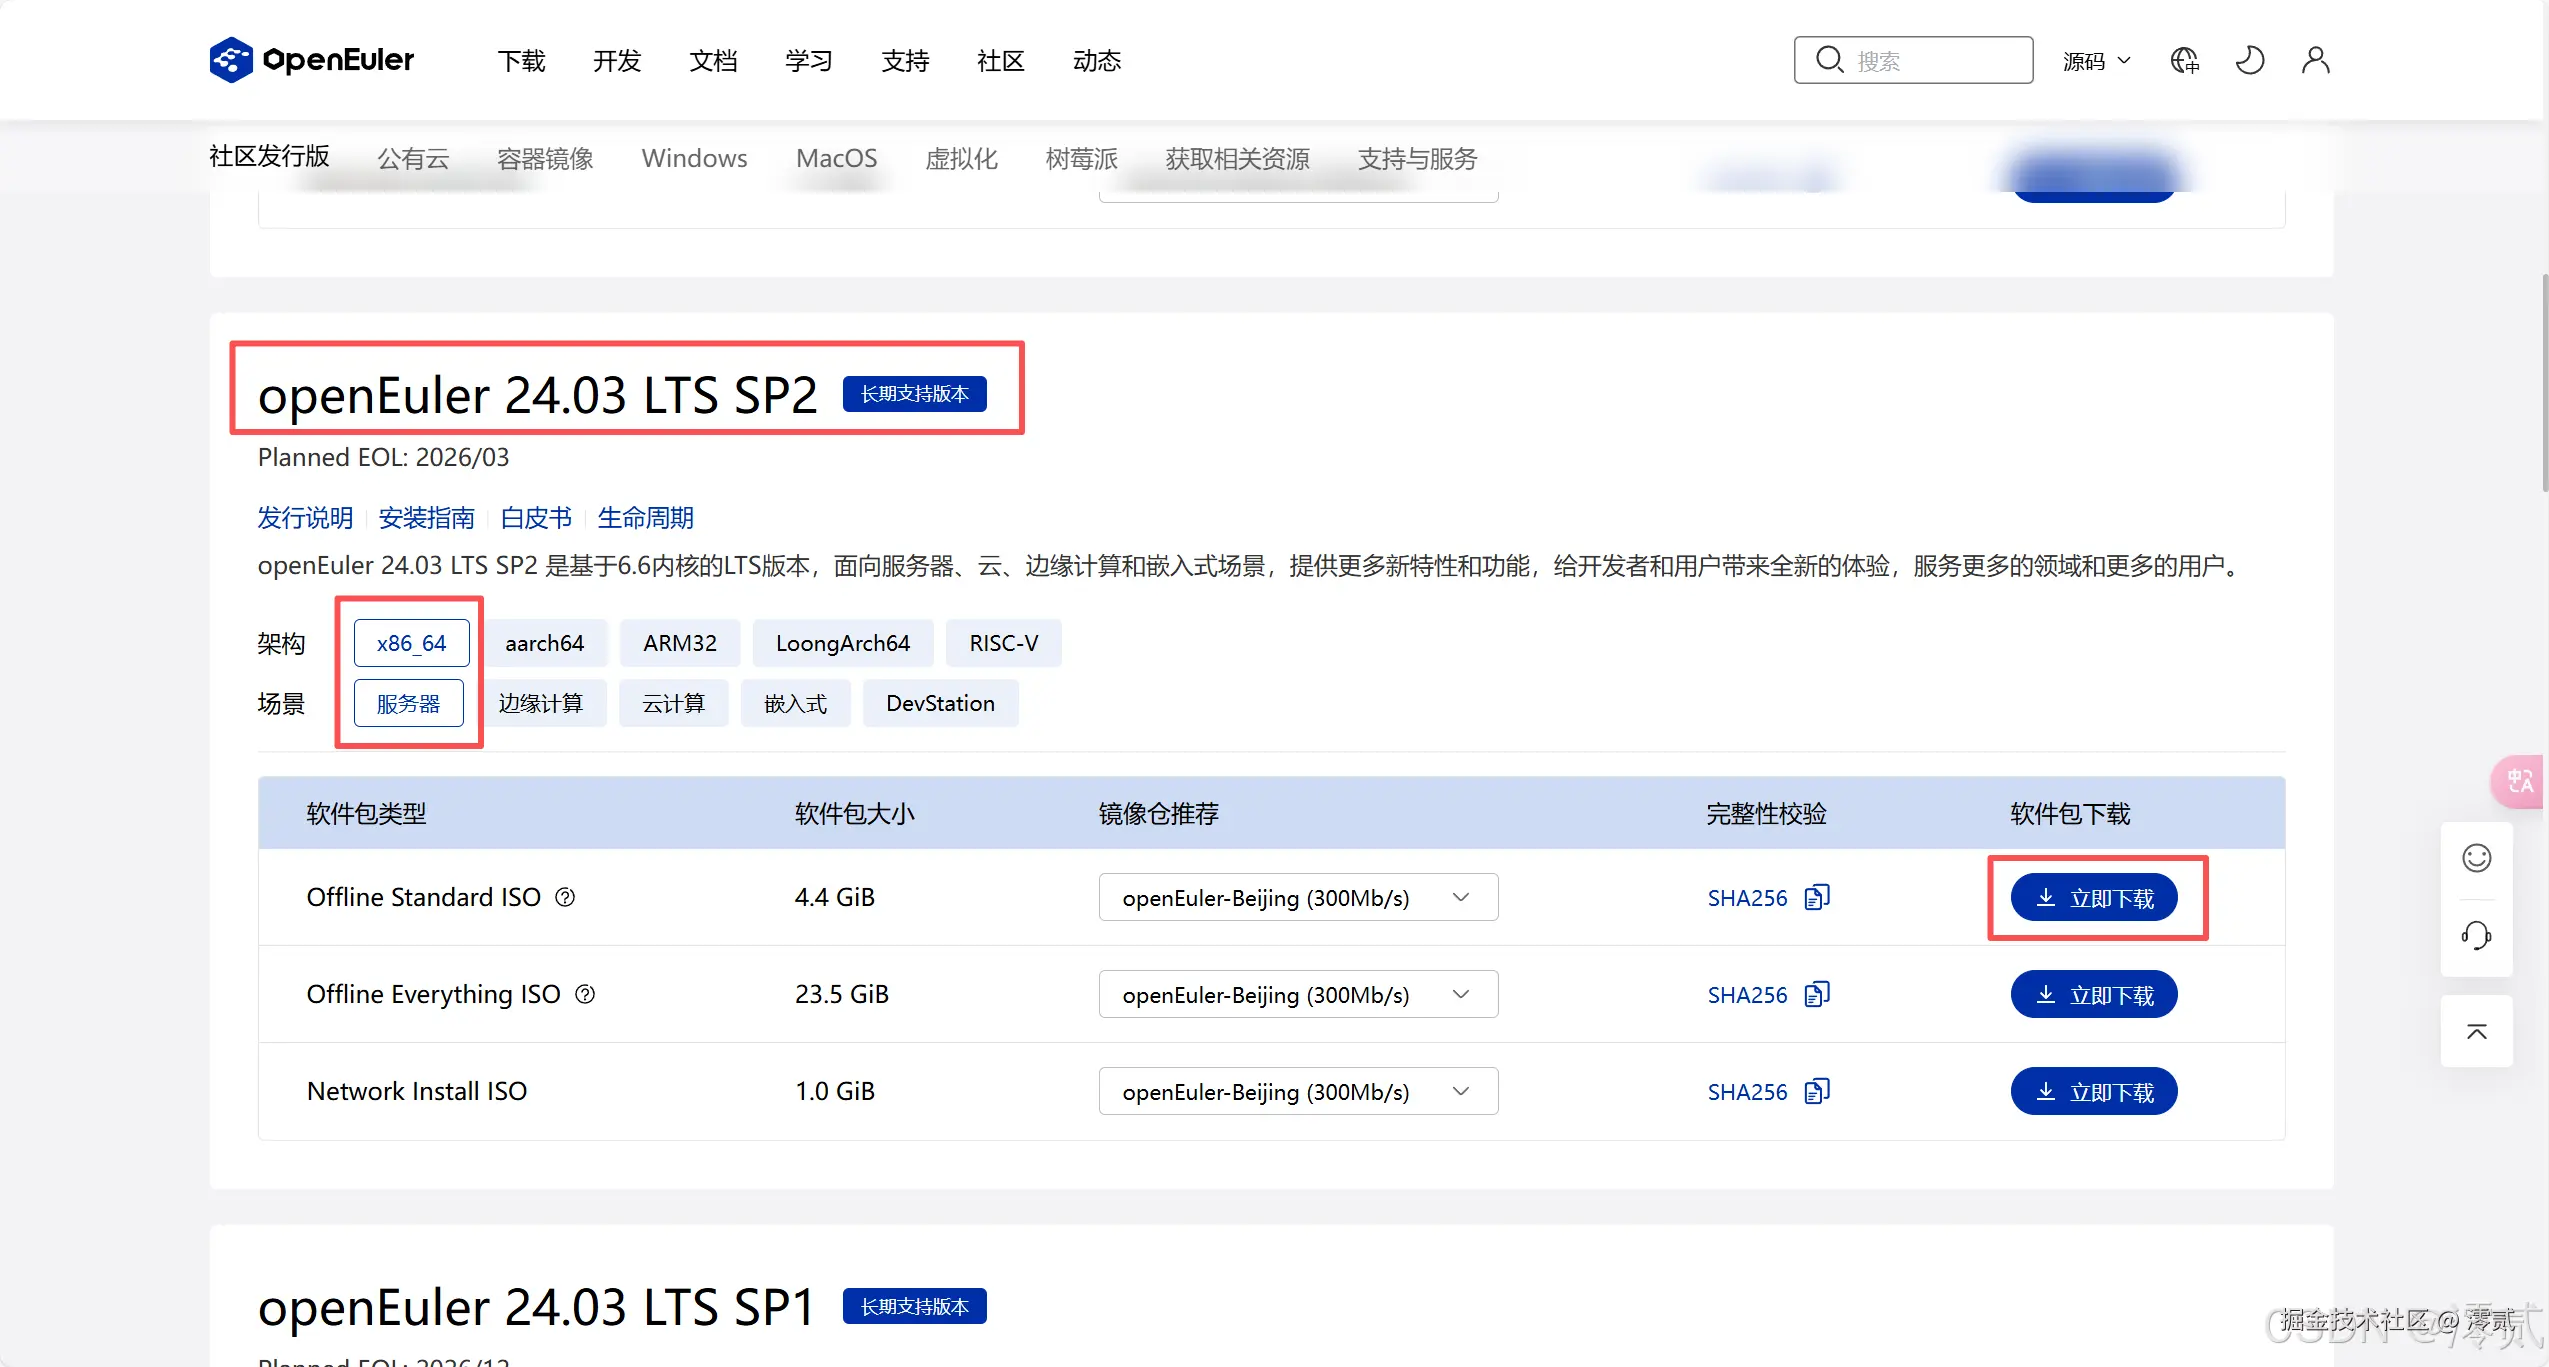
Task: Toggle dark mode moon icon
Action: pyautogui.click(x=2250, y=61)
